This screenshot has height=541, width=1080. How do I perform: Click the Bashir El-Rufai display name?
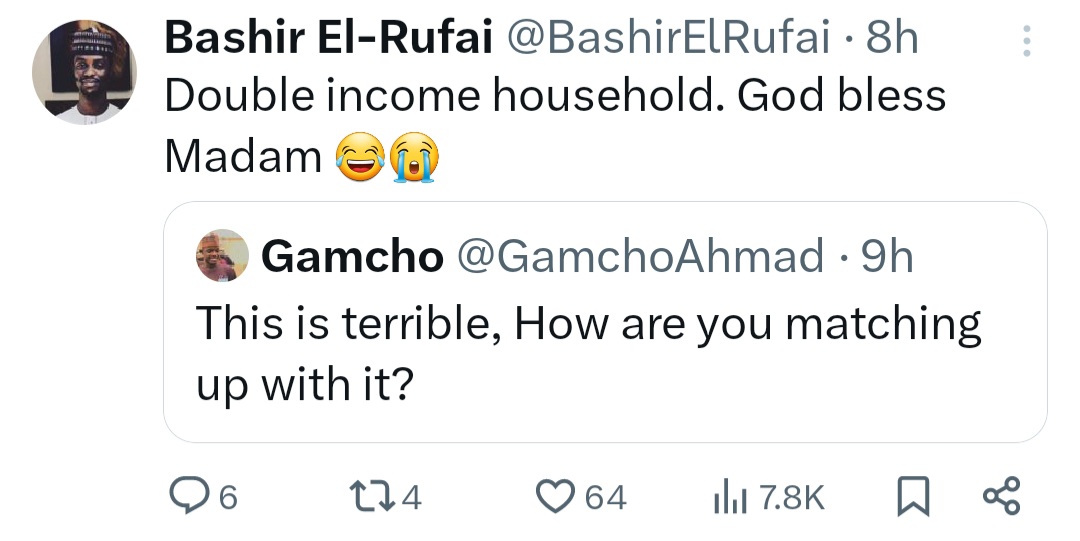pyautogui.click(x=328, y=39)
